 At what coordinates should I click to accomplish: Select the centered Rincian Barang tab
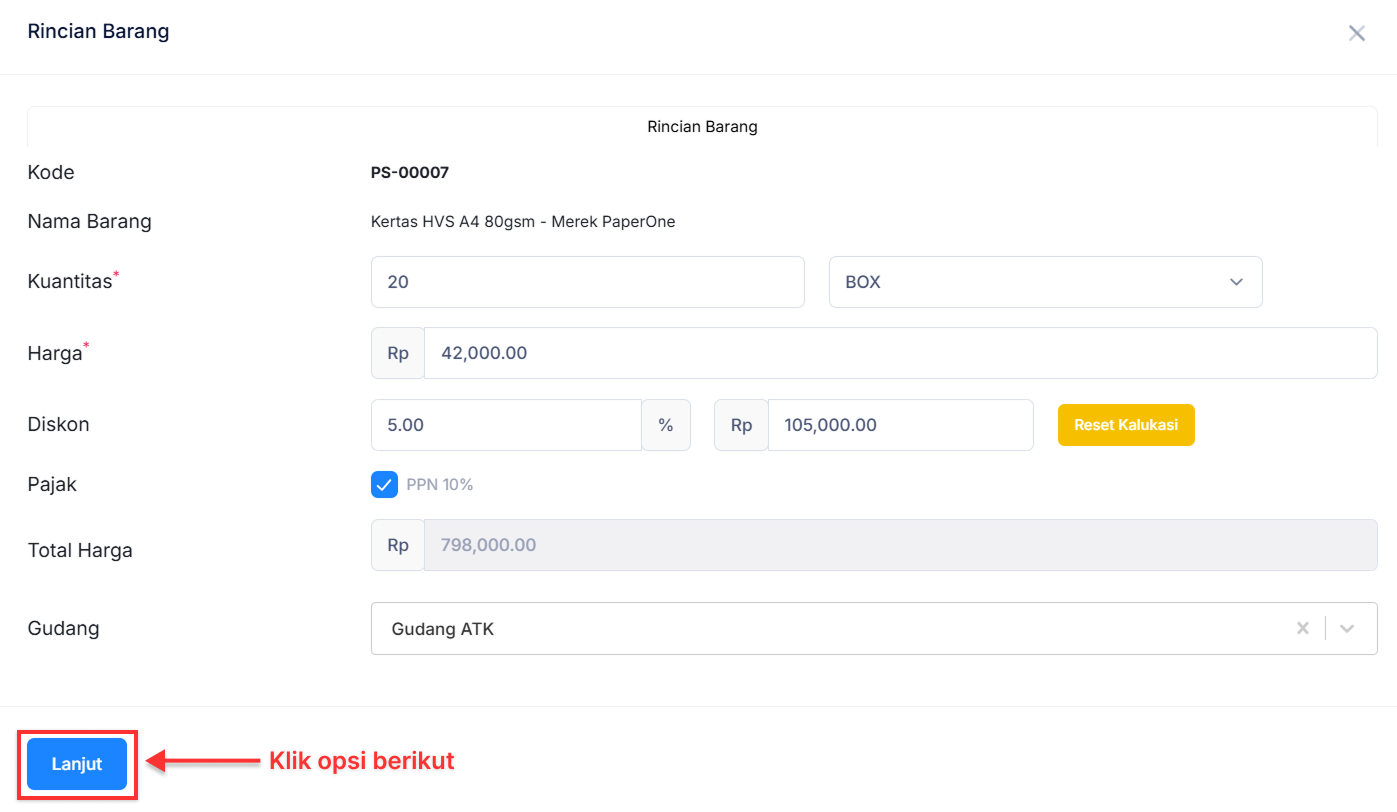pyautogui.click(x=702, y=127)
